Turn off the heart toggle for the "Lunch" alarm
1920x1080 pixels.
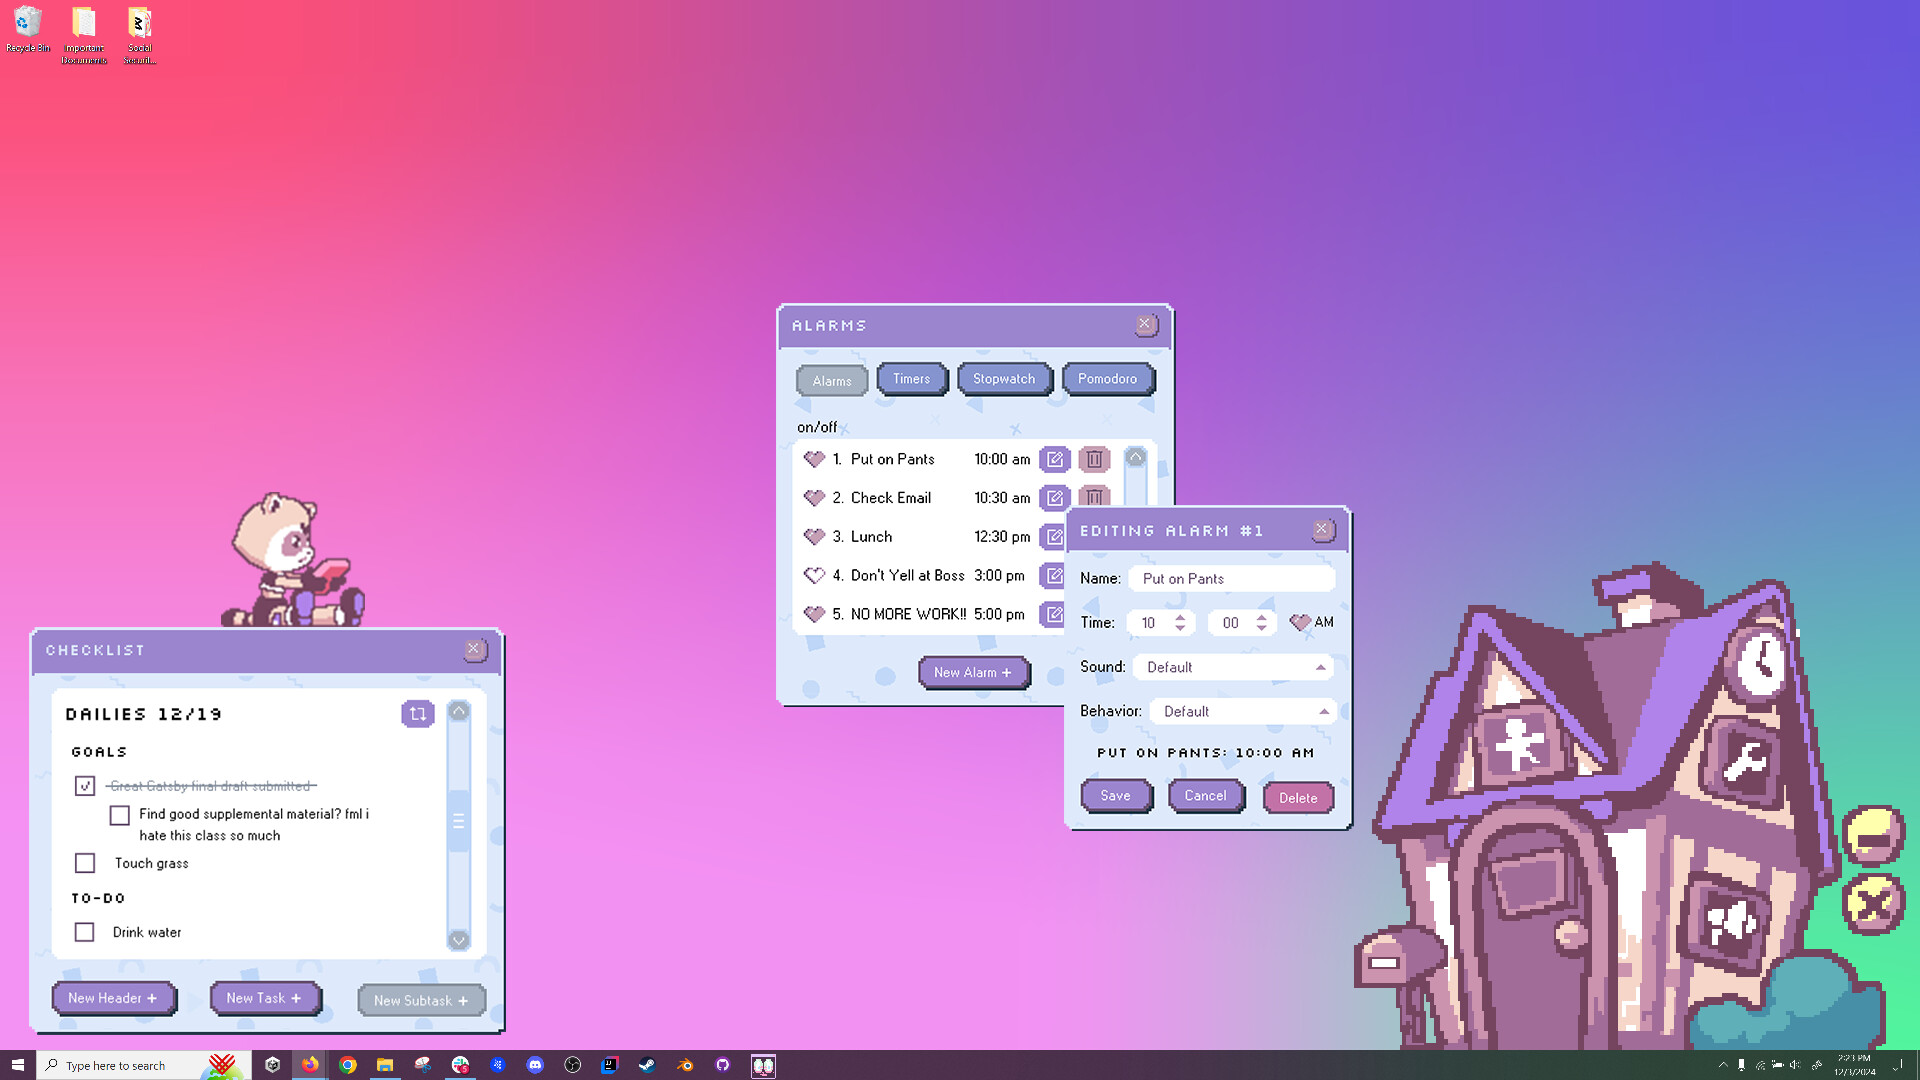[814, 537]
